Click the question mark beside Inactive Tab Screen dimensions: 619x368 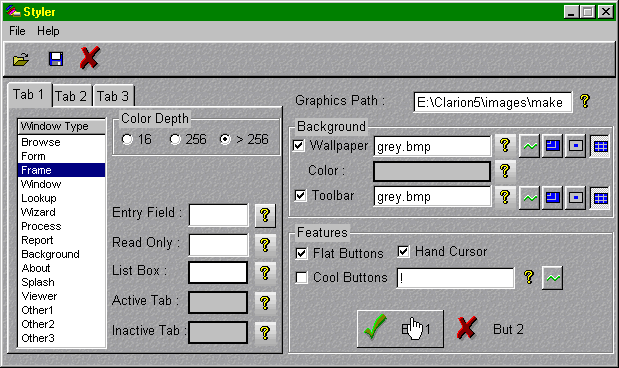[x=265, y=332]
